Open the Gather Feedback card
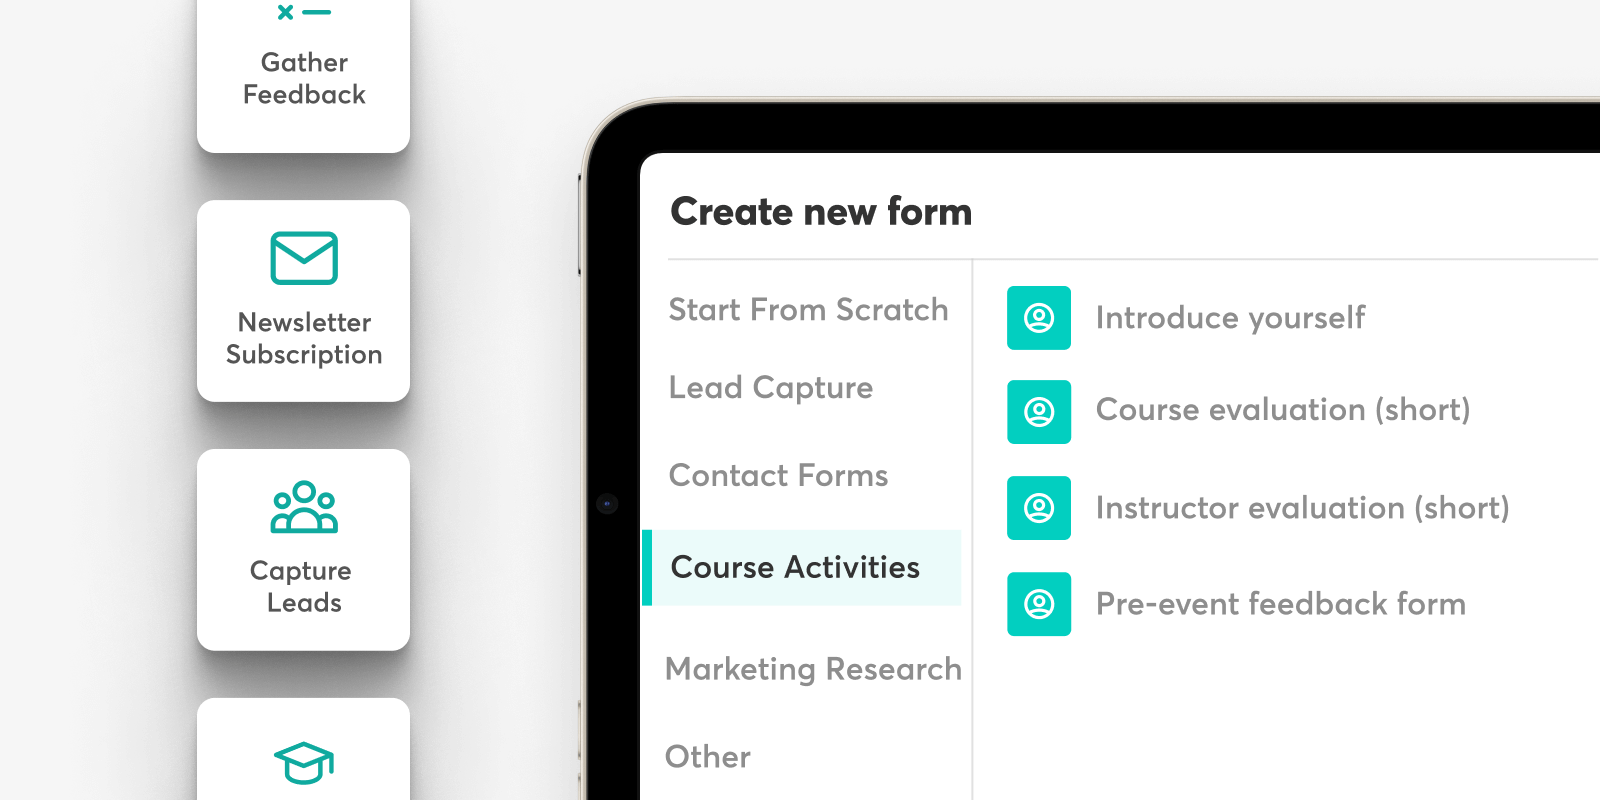This screenshot has height=800, width=1600. [304, 76]
